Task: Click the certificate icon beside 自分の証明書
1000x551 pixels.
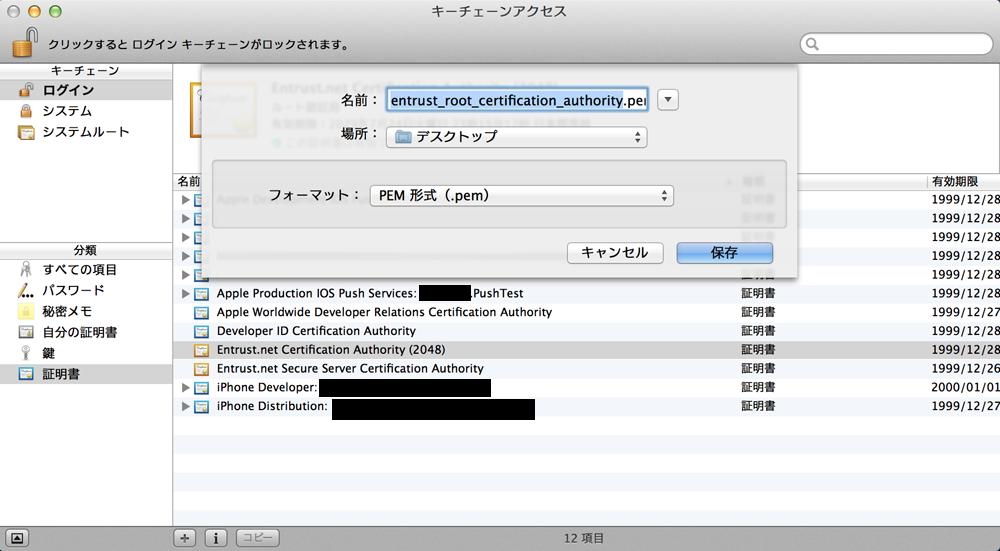Action: tap(26, 332)
